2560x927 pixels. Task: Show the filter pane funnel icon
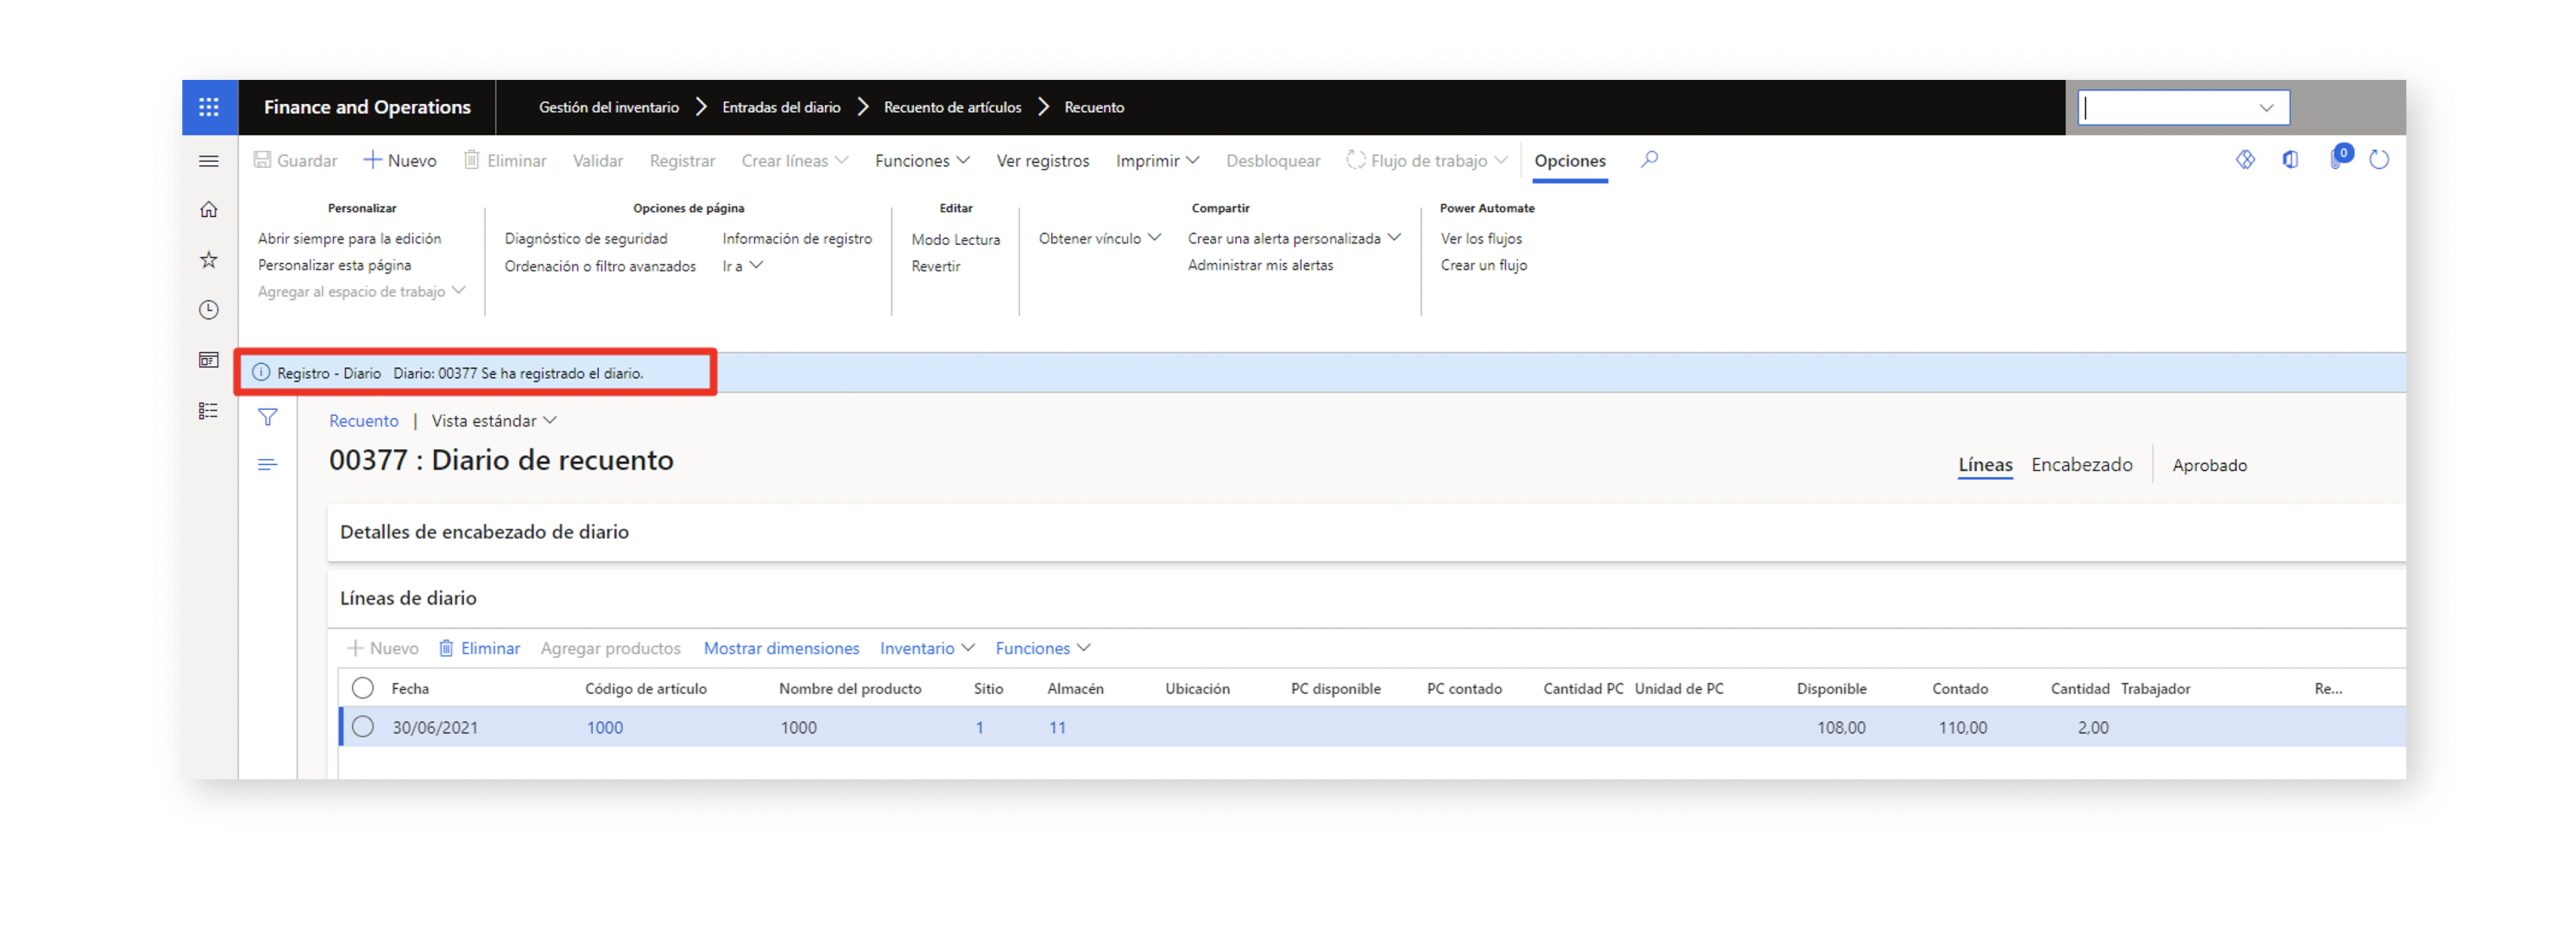coord(267,417)
